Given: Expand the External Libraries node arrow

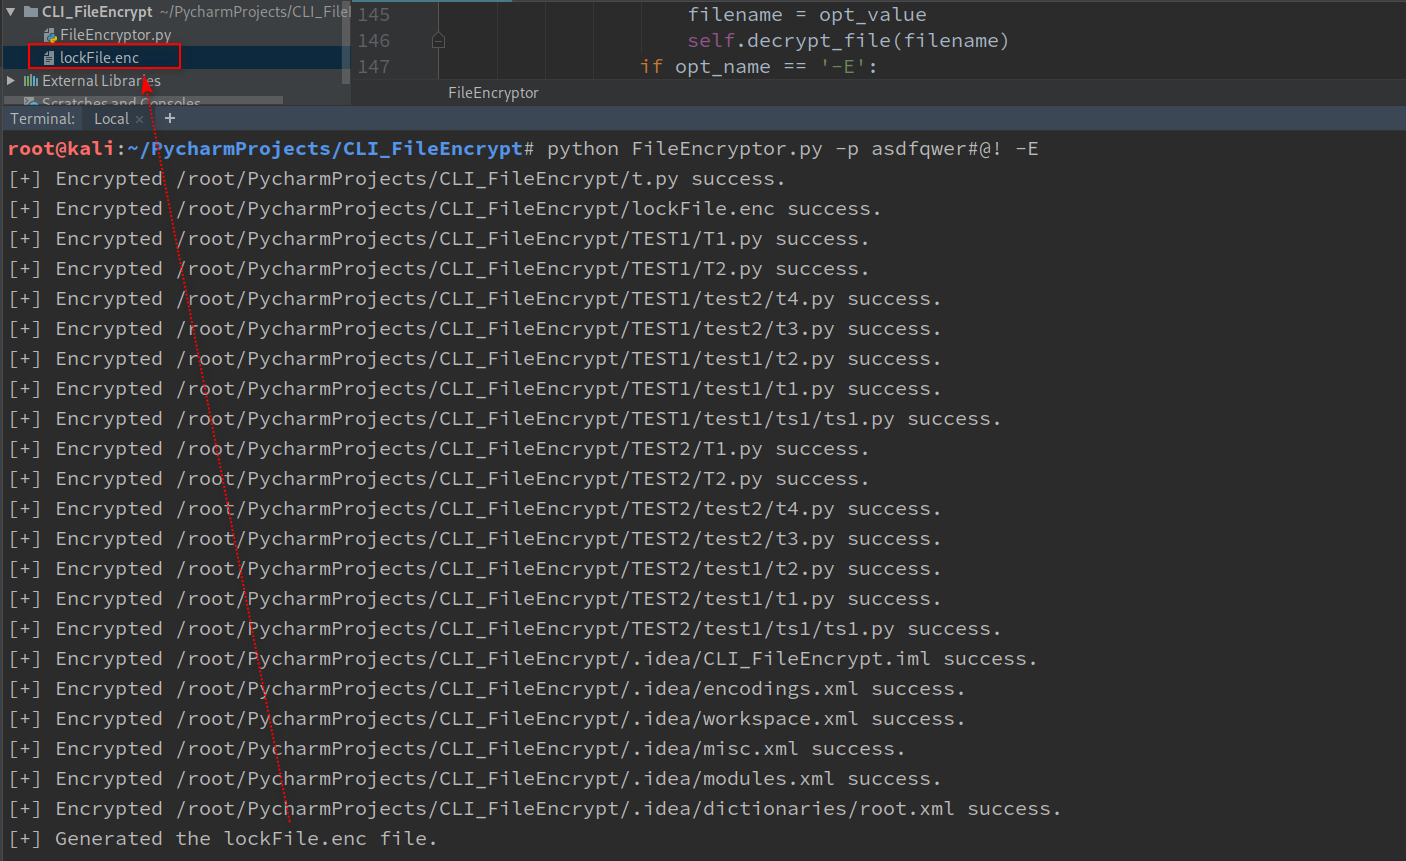Looking at the screenshot, I should [11, 80].
